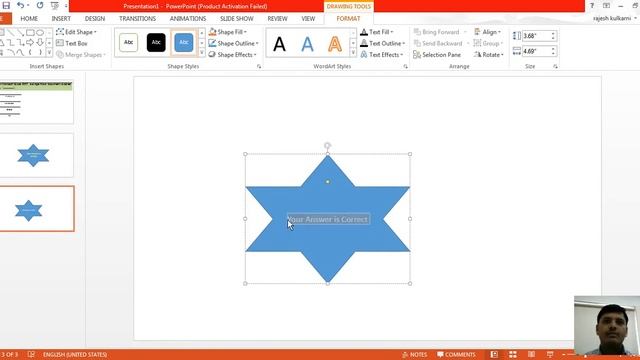Click the Text Box button
The height and width of the screenshot is (360, 640).
pyautogui.click(x=72, y=43)
